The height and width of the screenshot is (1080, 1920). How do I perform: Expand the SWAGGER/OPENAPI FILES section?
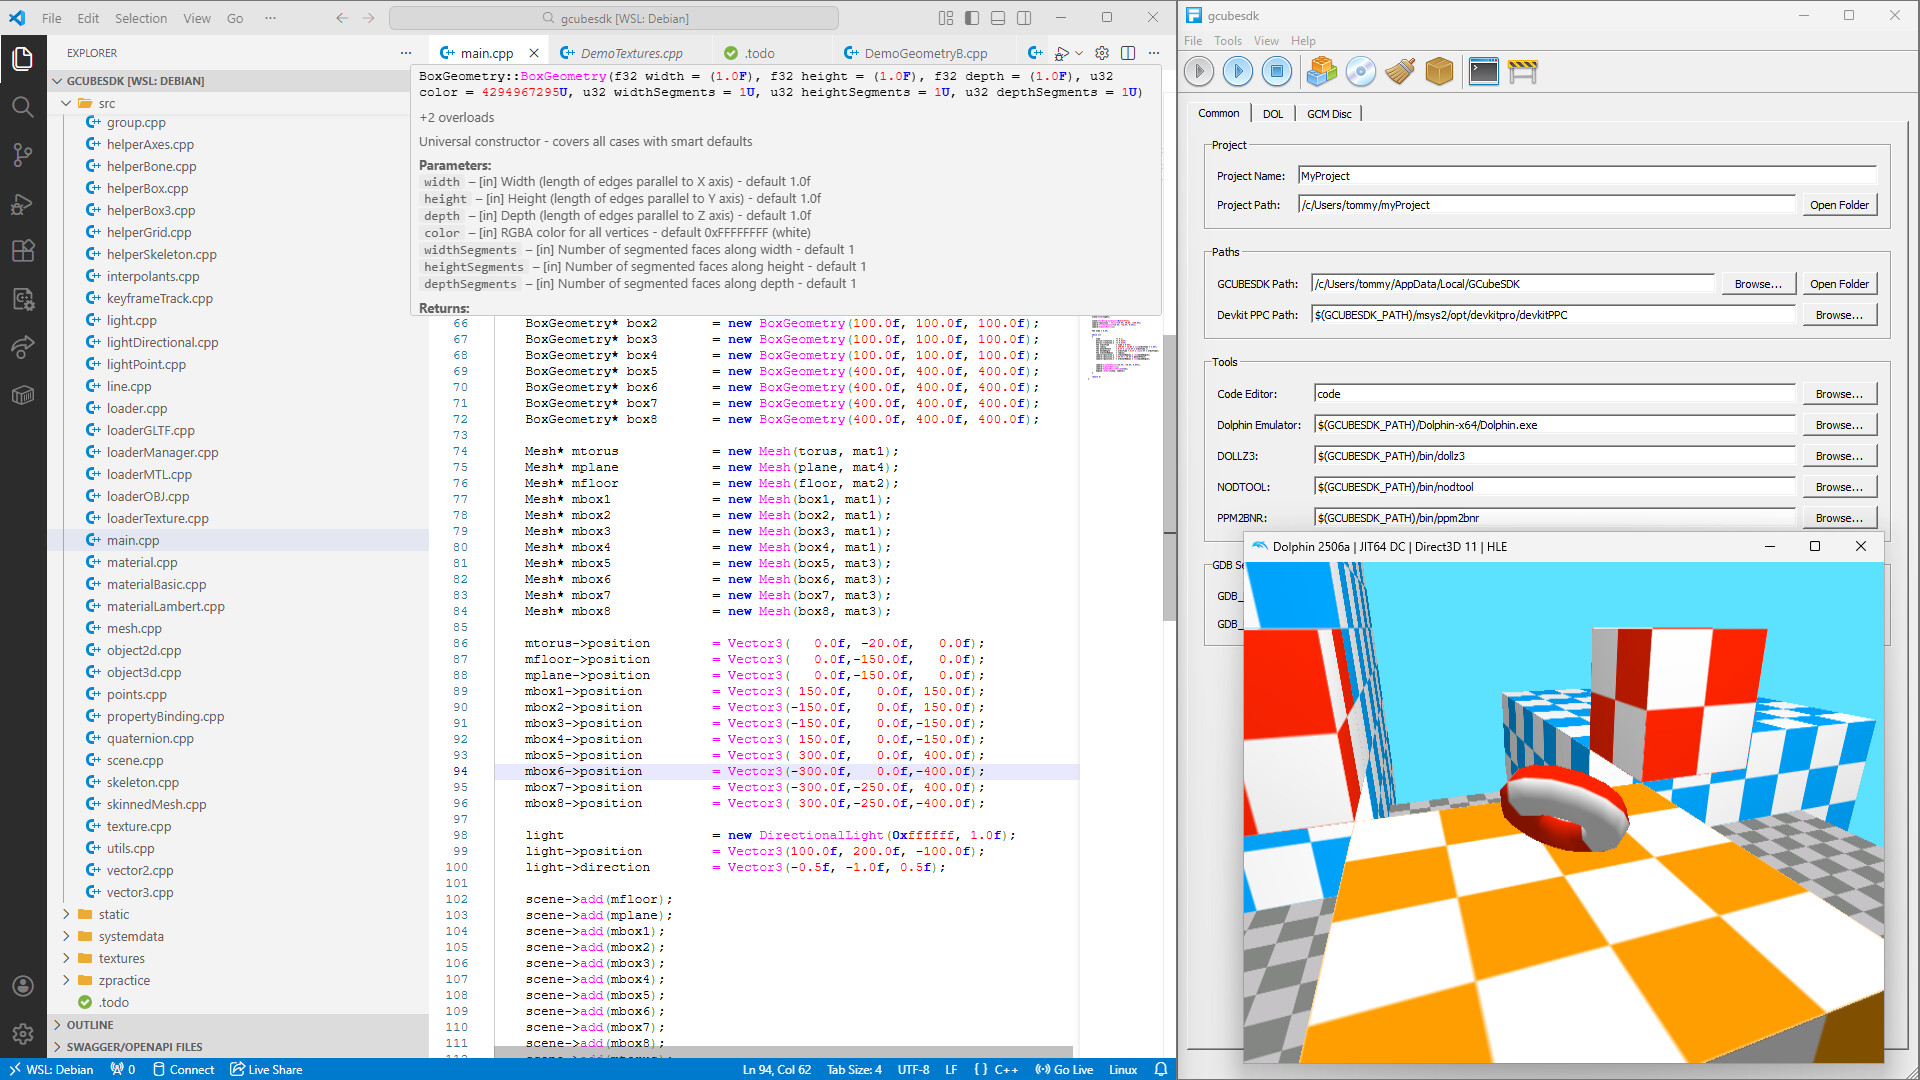(x=240, y=1047)
